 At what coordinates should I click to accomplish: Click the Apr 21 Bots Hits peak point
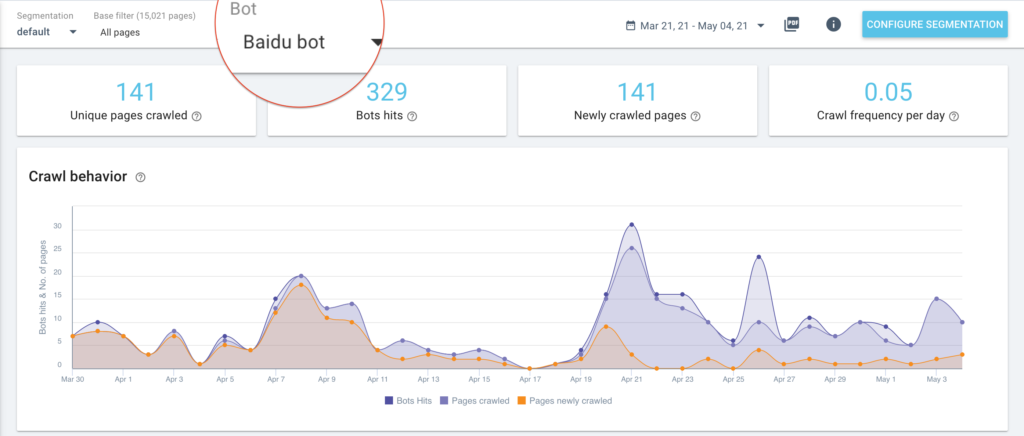(632, 225)
